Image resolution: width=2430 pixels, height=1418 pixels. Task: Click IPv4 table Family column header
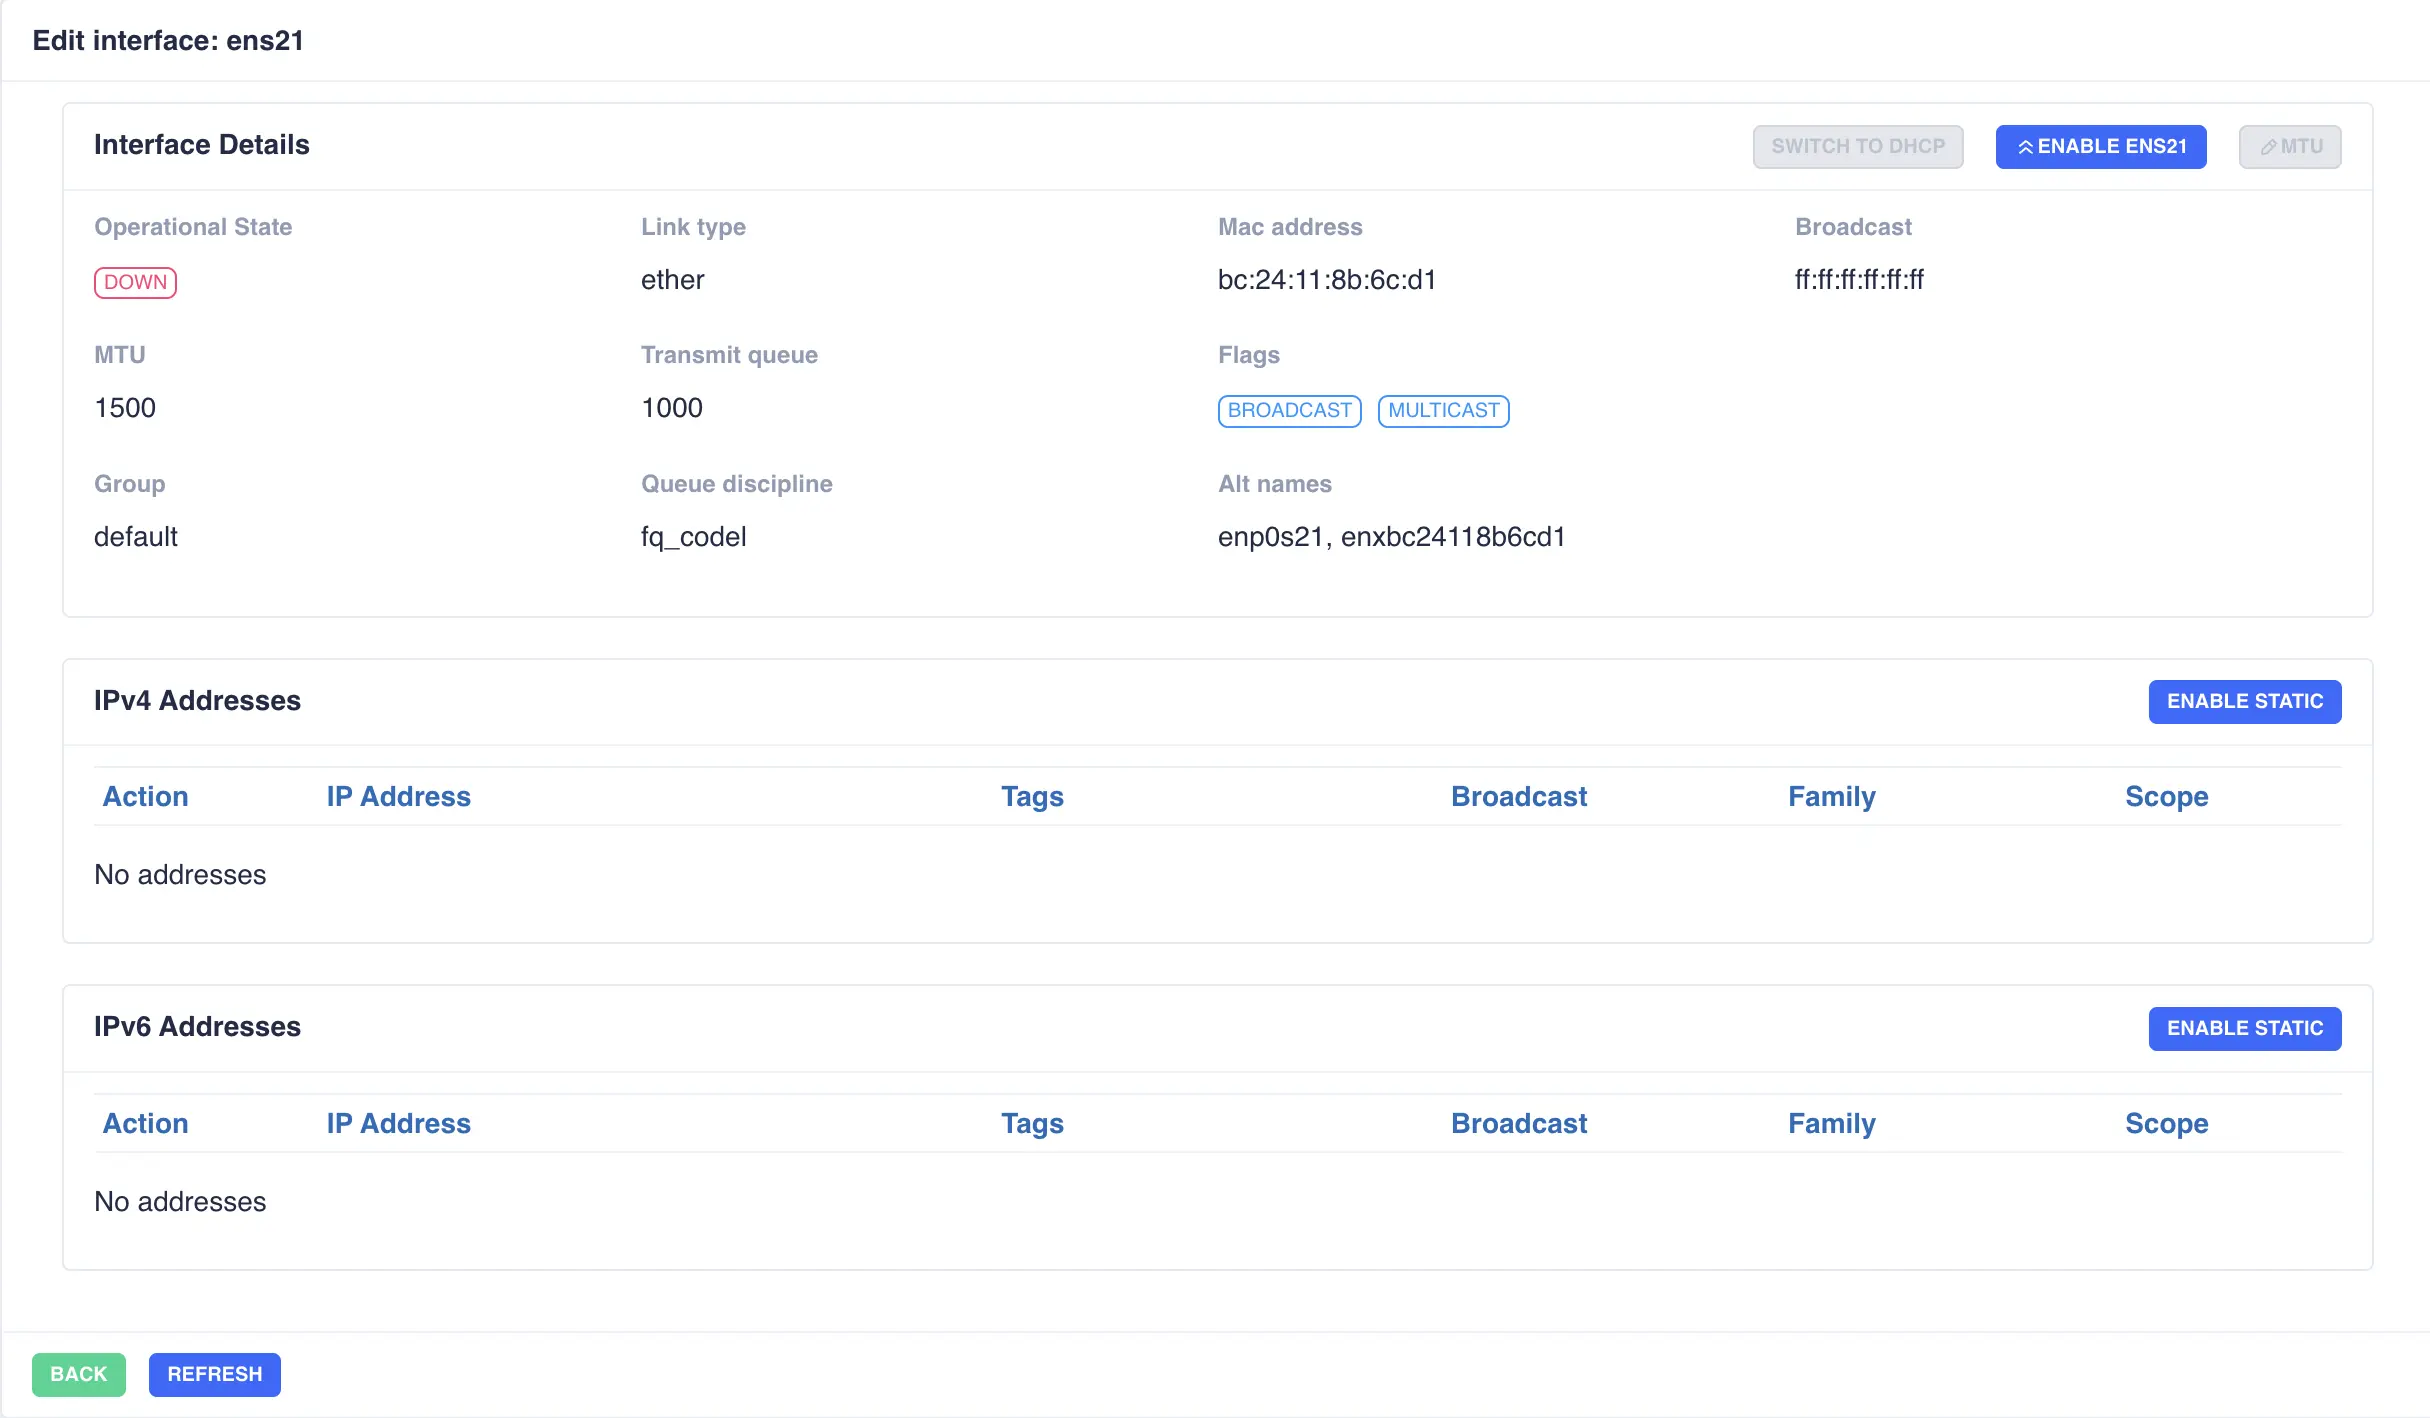click(x=1832, y=797)
